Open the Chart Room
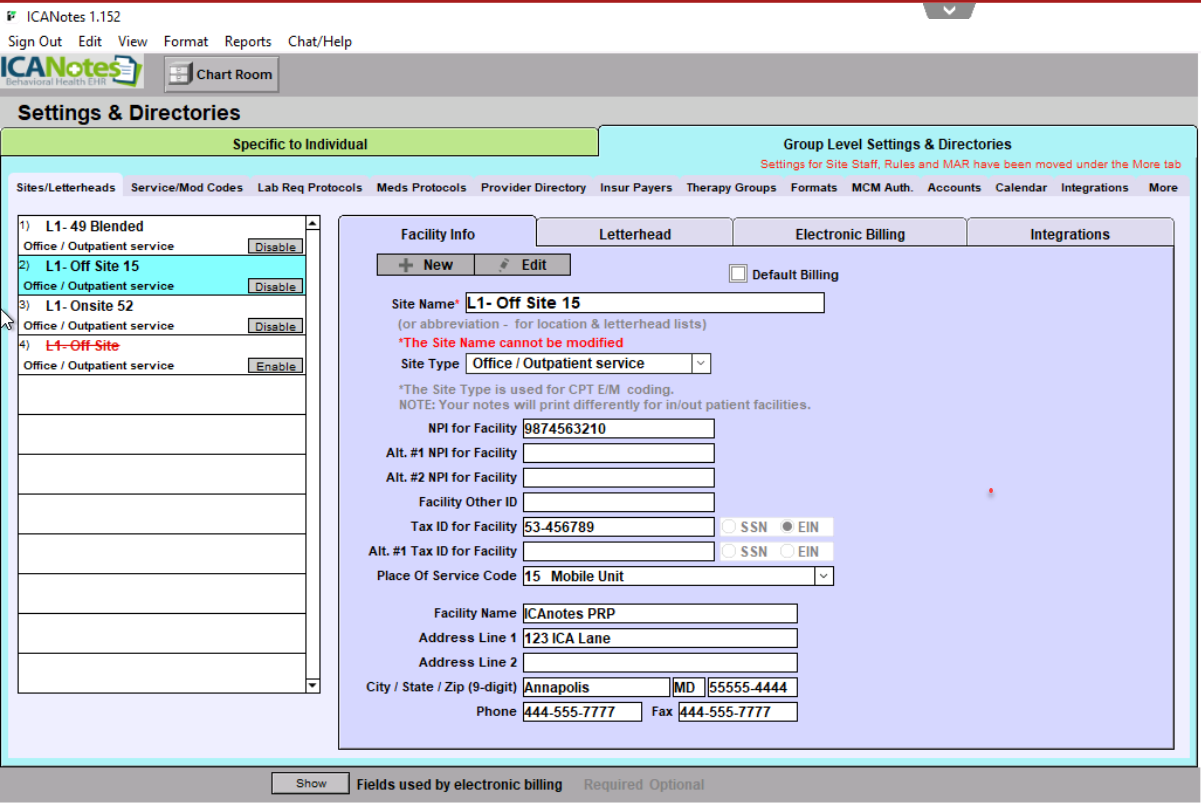Viewport: 1201px width, 803px height. pos(222,74)
